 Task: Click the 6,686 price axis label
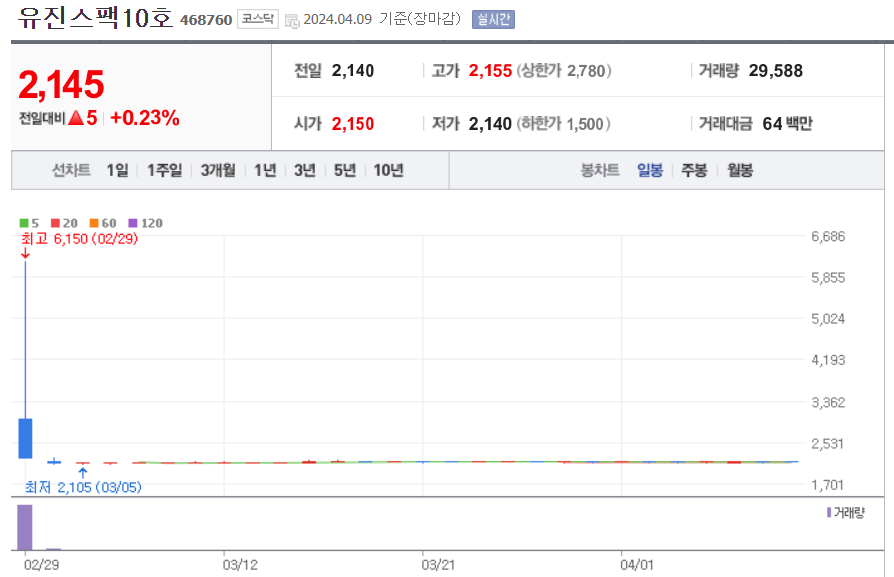tap(828, 236)
